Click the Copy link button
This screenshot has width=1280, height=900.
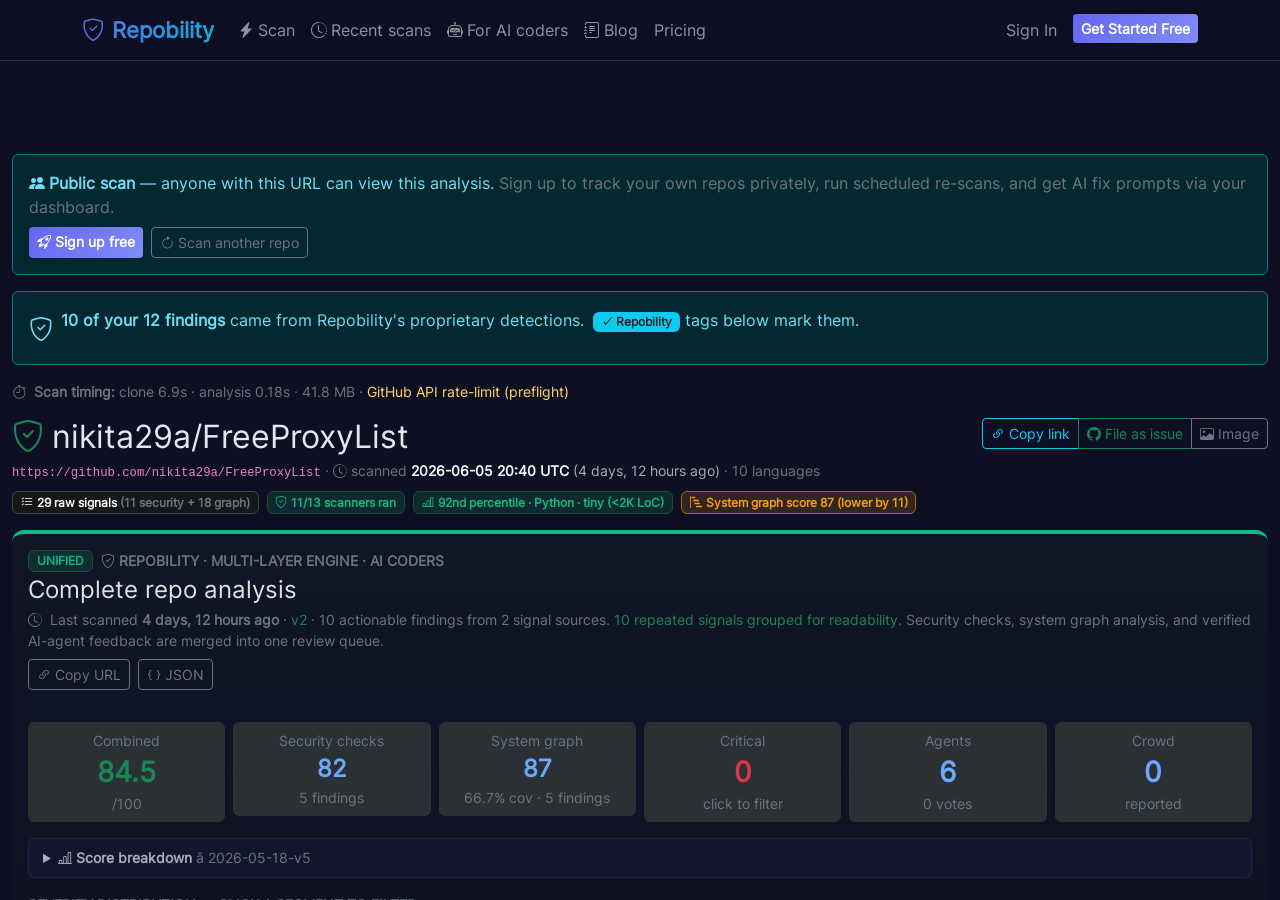pyautogui.click(x=1030, y=433)
